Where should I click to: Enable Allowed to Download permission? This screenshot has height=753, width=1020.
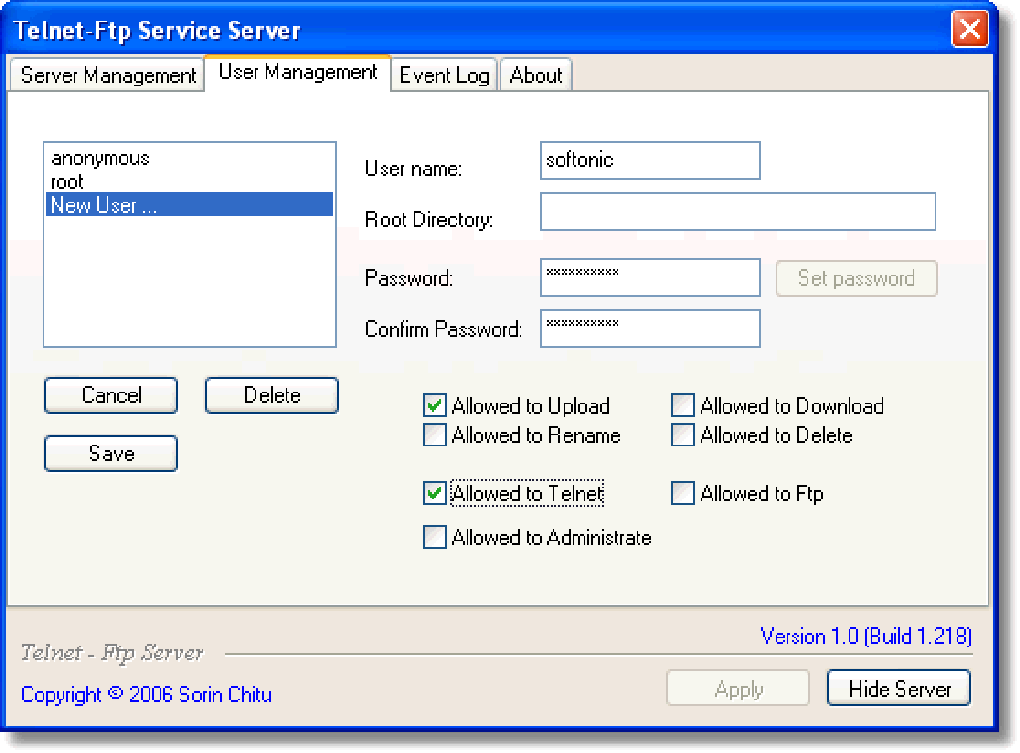point(682,405)
